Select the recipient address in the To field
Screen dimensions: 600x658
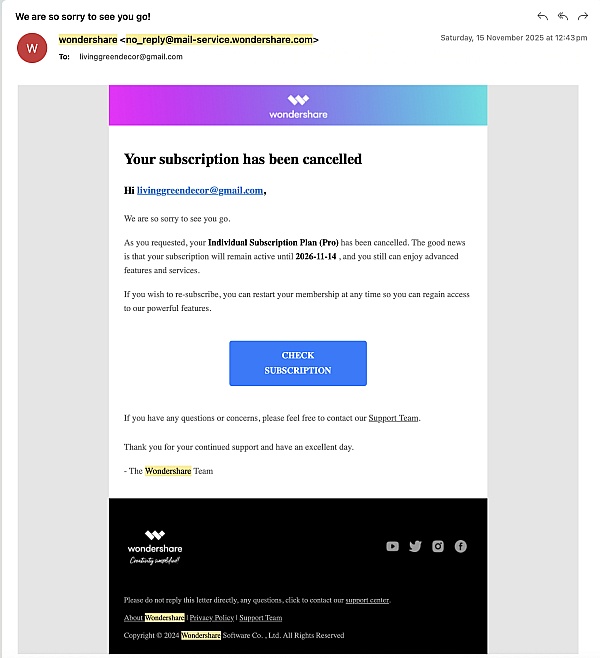point(131,57)
